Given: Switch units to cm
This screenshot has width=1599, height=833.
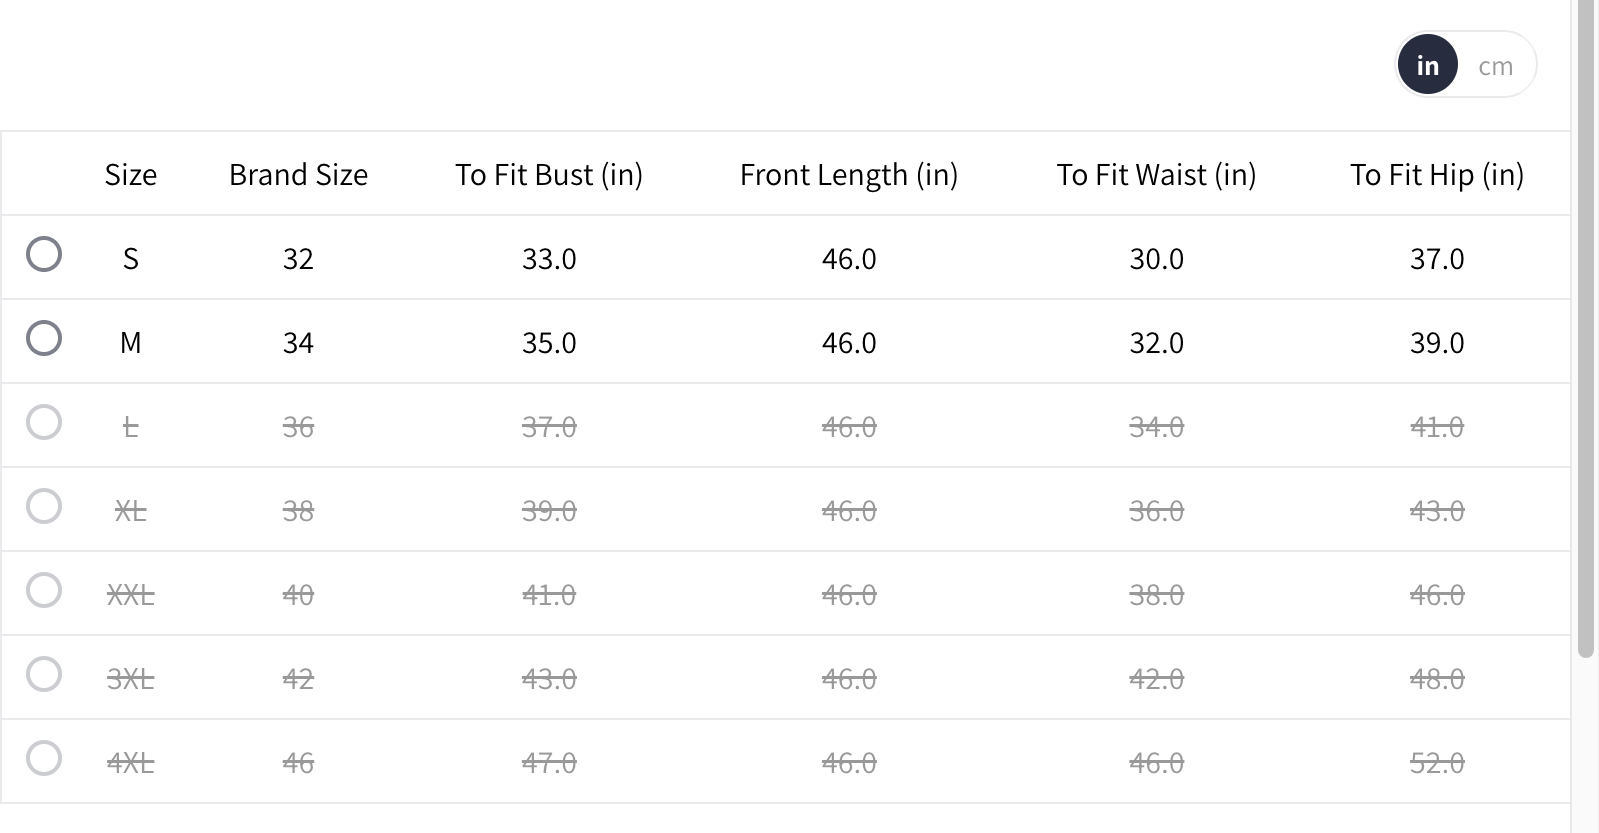Looking at the screenshot, I should pyautogui.click(x=1495, y=66).
